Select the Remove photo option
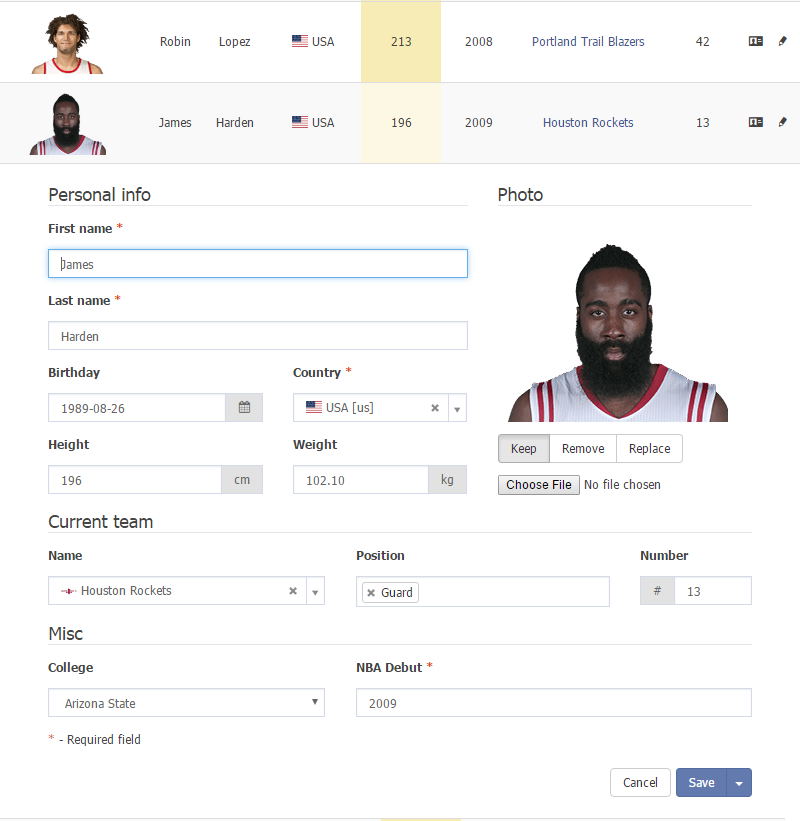The image size is (800, 821). (x=583, y=449)
